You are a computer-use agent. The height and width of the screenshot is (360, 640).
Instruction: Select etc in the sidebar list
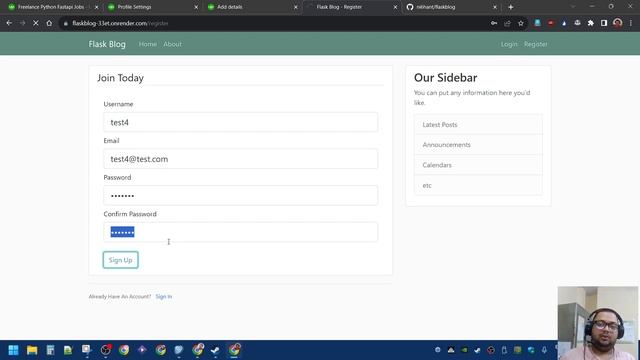pos(478,185)
